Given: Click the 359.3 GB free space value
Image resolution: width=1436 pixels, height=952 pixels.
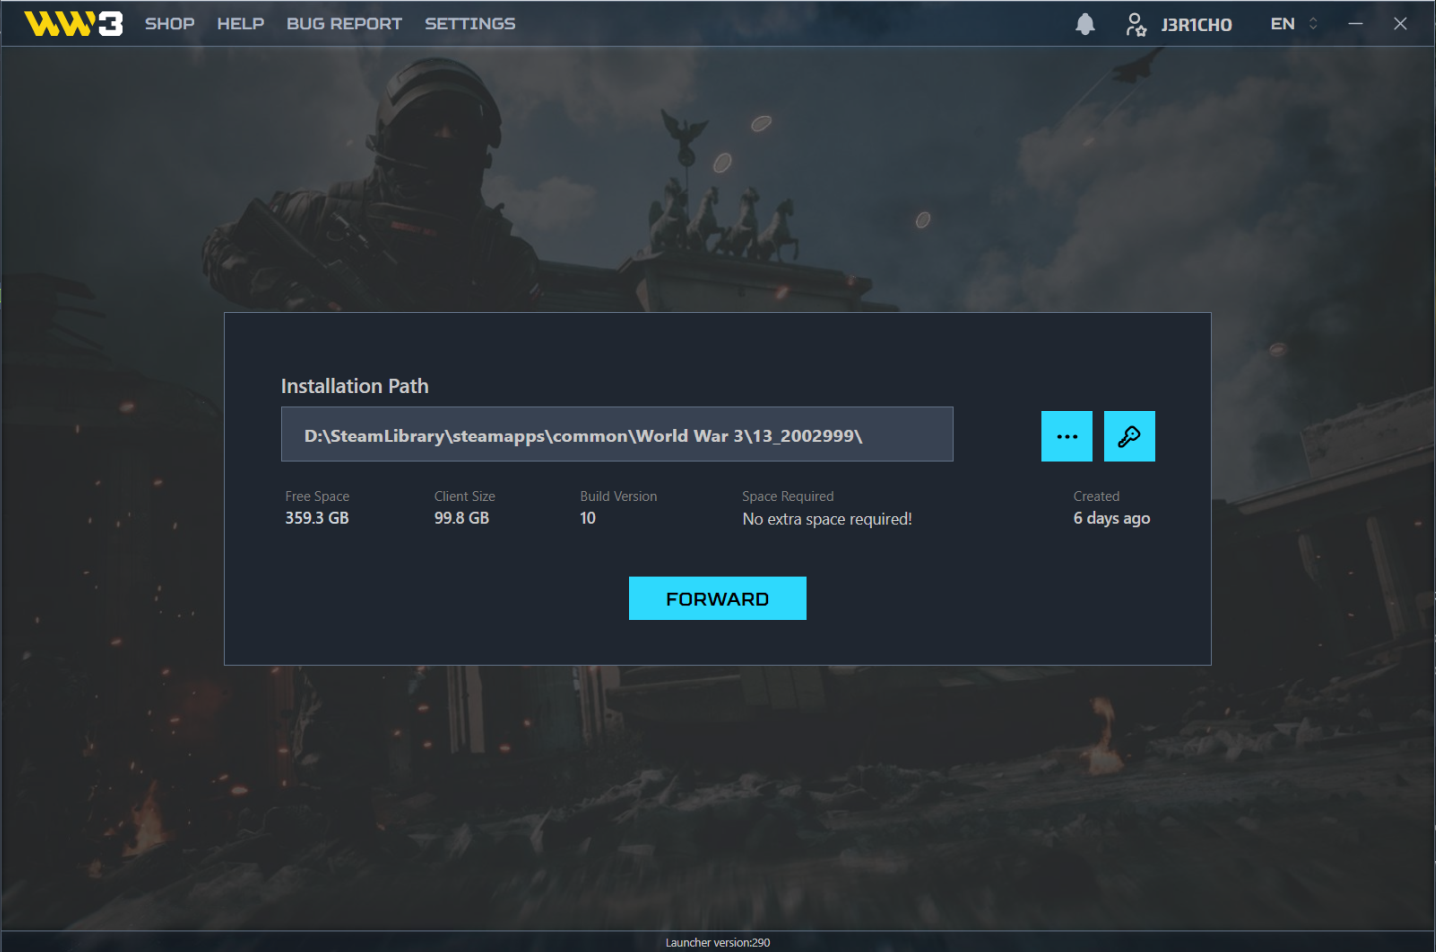Looking at the screenshot, I should (317, 518).
